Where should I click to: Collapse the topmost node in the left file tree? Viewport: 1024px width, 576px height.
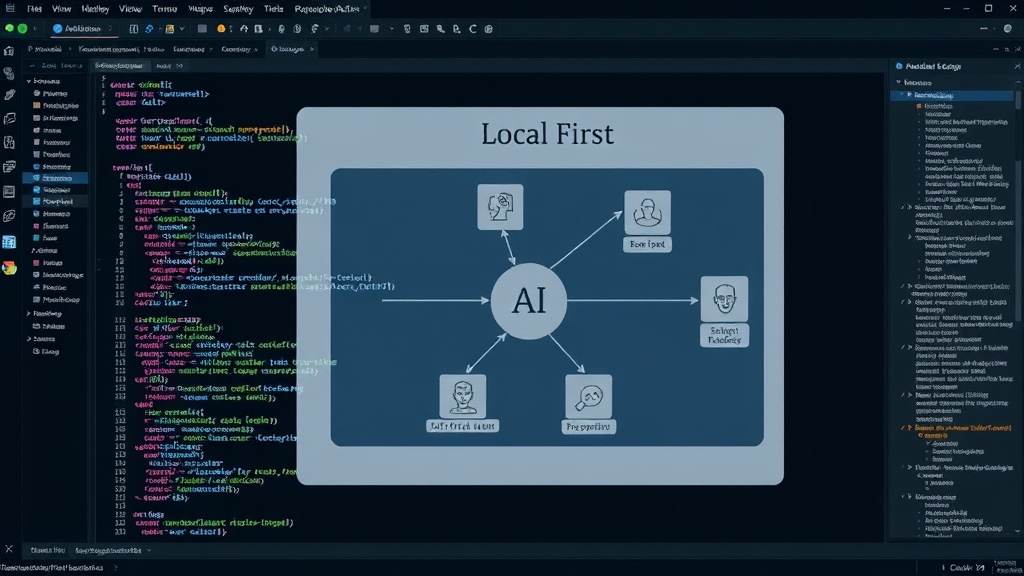(x=29, y=81)
